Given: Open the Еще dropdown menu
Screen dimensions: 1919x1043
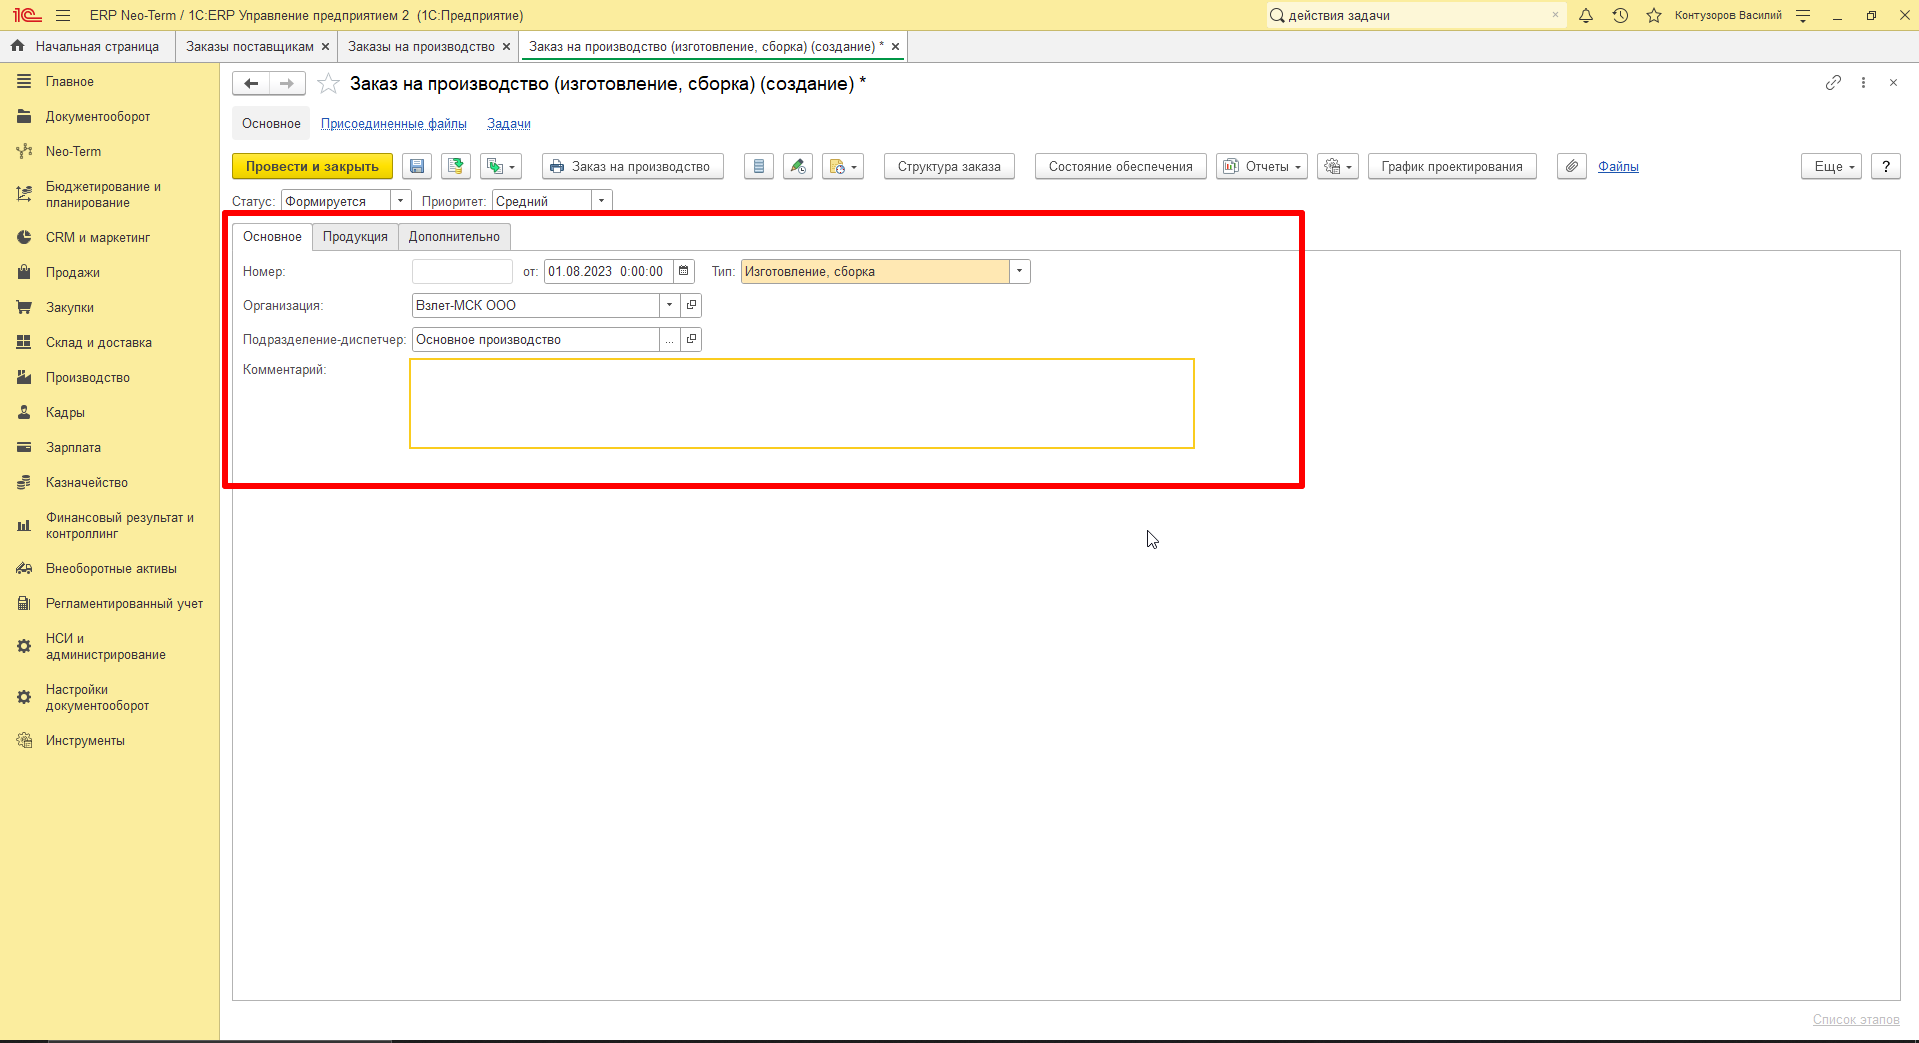Looking at the screenshot, I should [1832, 167].
